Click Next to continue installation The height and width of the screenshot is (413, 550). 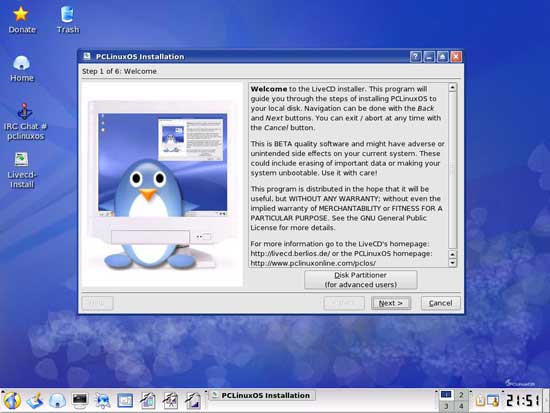point(391,303)
